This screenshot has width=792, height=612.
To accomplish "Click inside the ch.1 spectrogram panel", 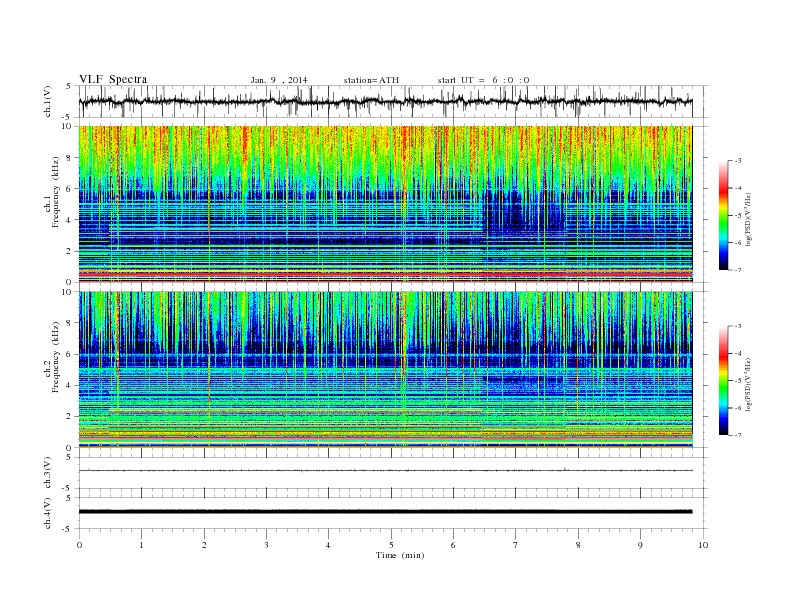I will (385, 204).
